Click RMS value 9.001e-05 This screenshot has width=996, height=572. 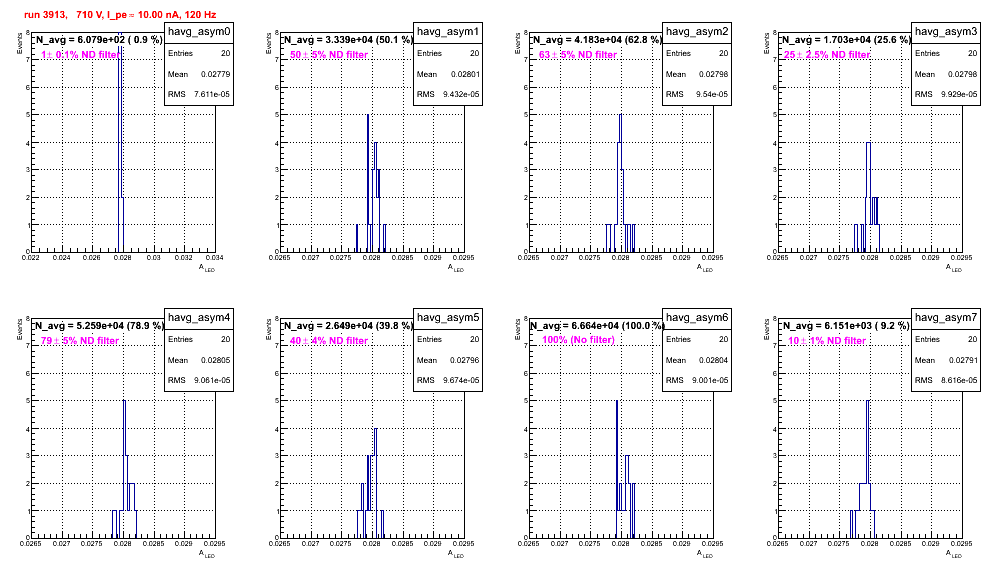coord(711,381)
